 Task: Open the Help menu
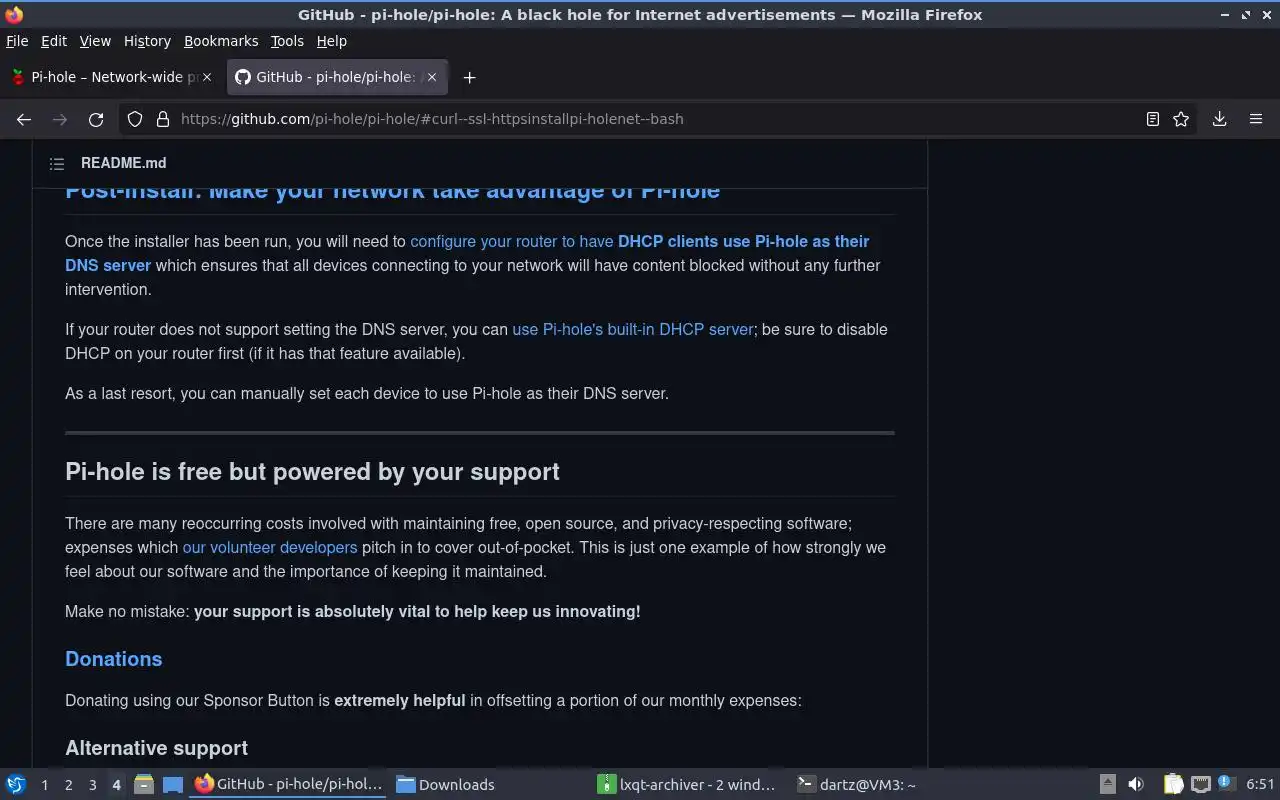(331, 41)
